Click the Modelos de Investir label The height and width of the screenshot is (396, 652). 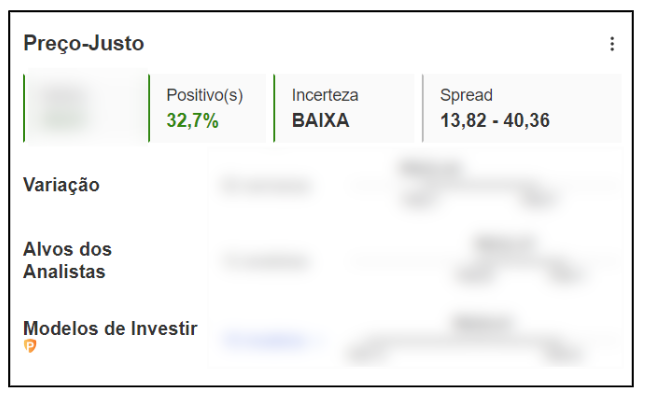point(110,328)
